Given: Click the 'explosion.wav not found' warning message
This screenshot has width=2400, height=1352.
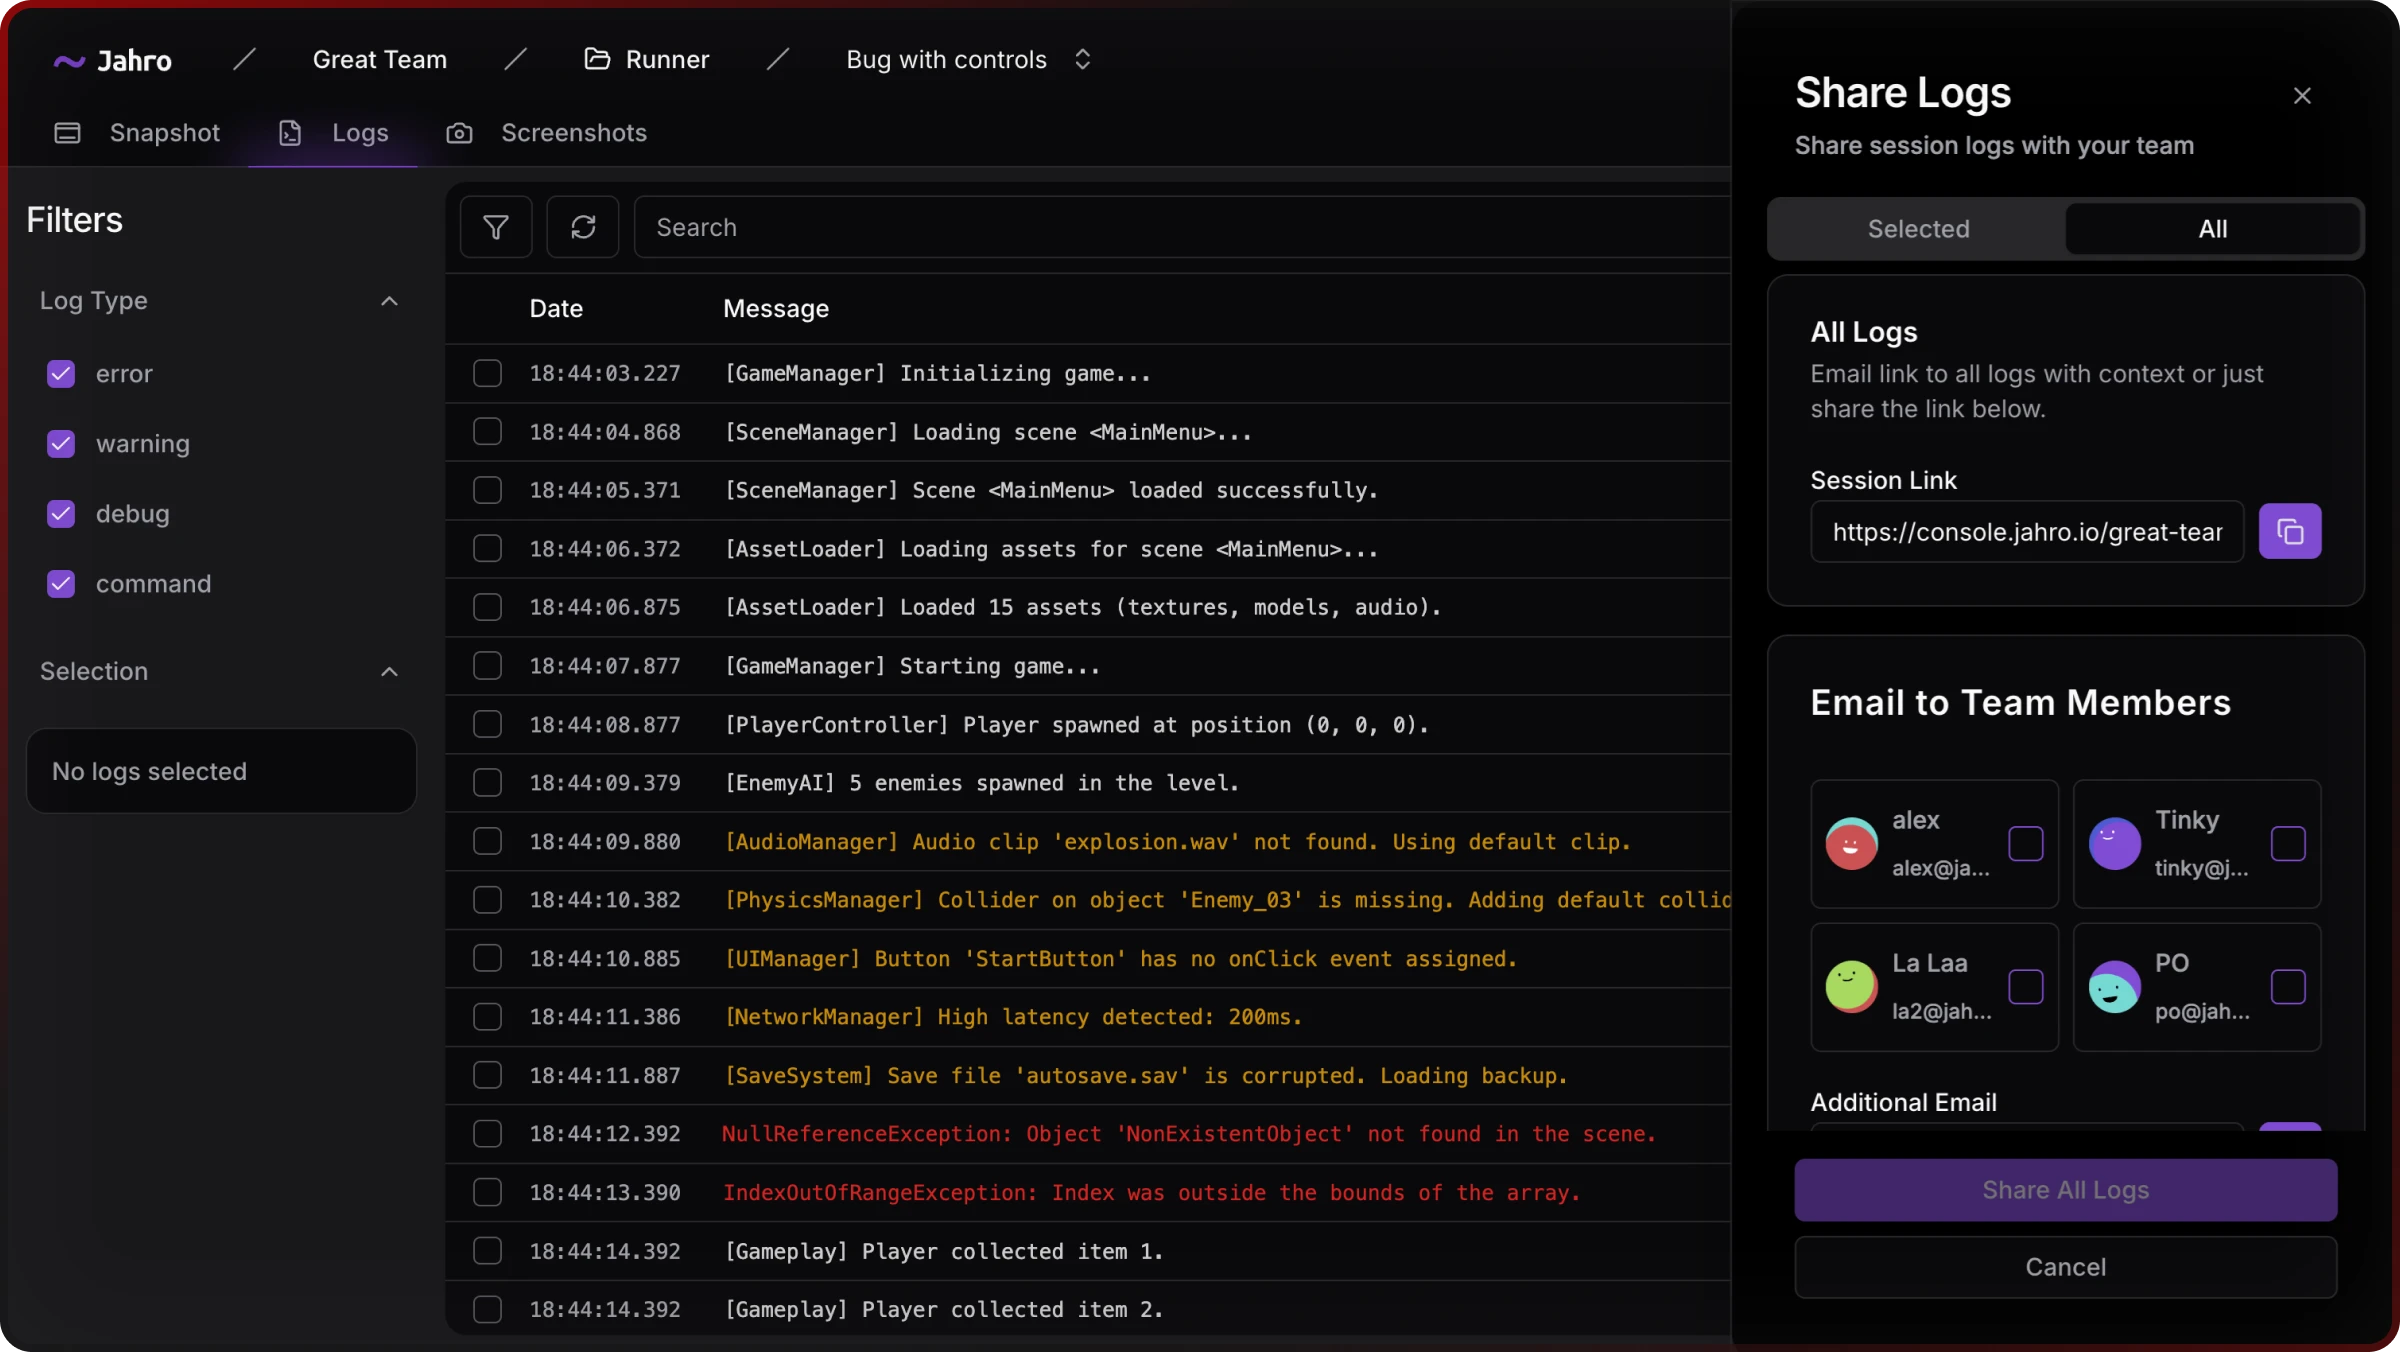Looking at the screenshot, I should [x=1177, y=842].
